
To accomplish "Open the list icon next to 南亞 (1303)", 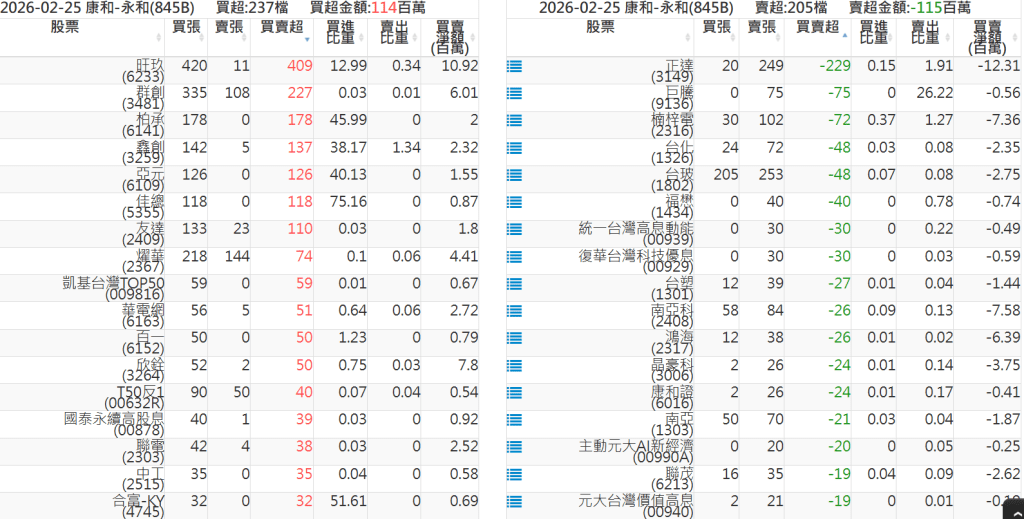I will tap(515, 421).
